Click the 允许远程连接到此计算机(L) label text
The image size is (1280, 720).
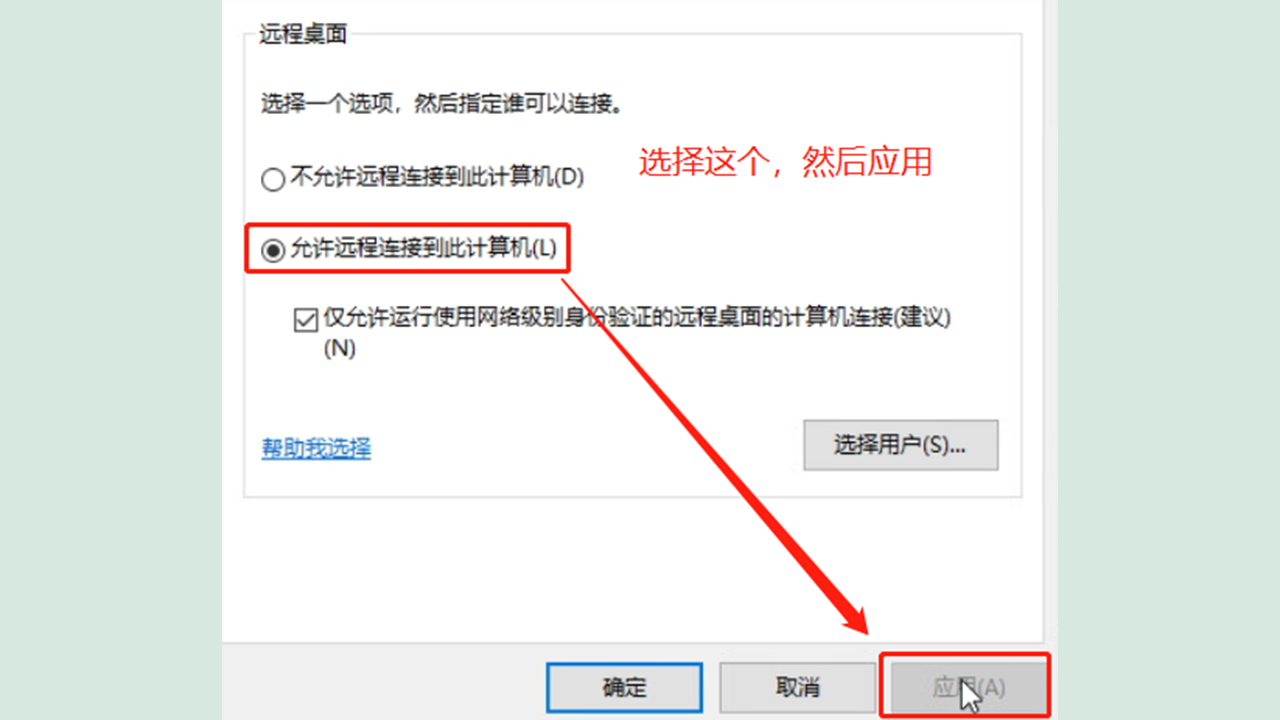coord(423,250)
